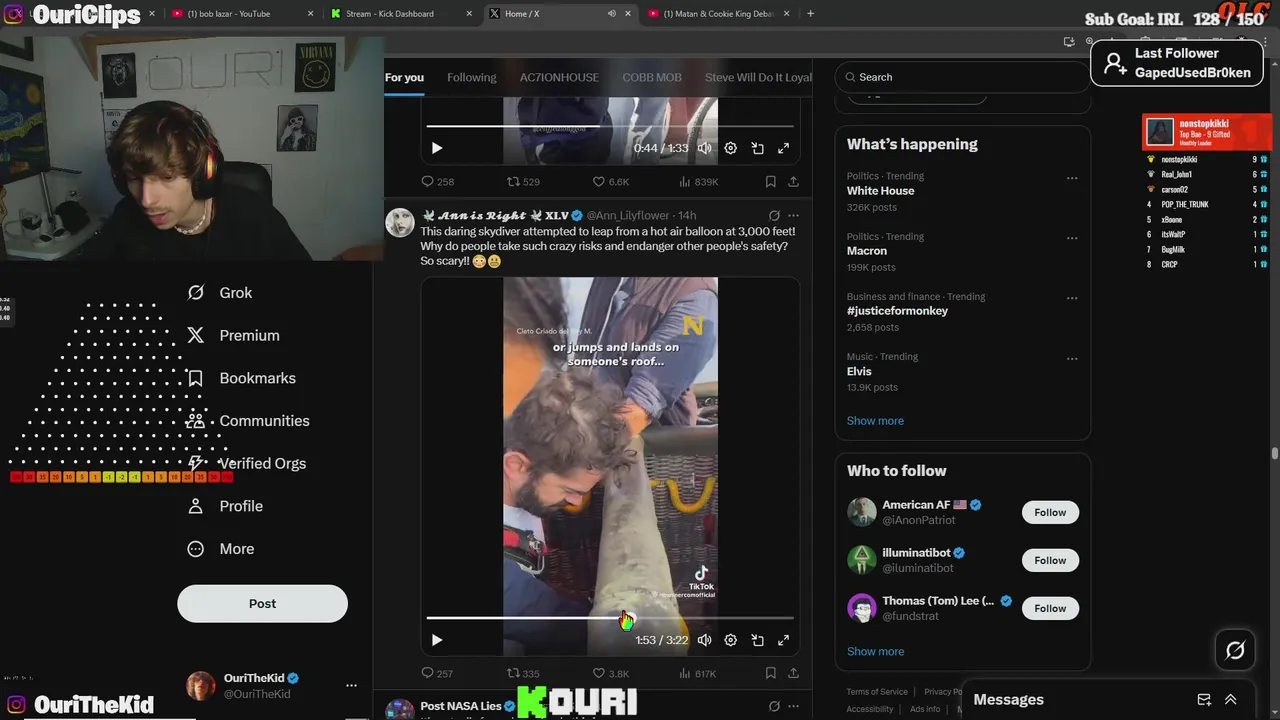The width and height of the screenshot is (1280, 720).
Task: Open options for Elvis trend
Action: pos(1072,358)
